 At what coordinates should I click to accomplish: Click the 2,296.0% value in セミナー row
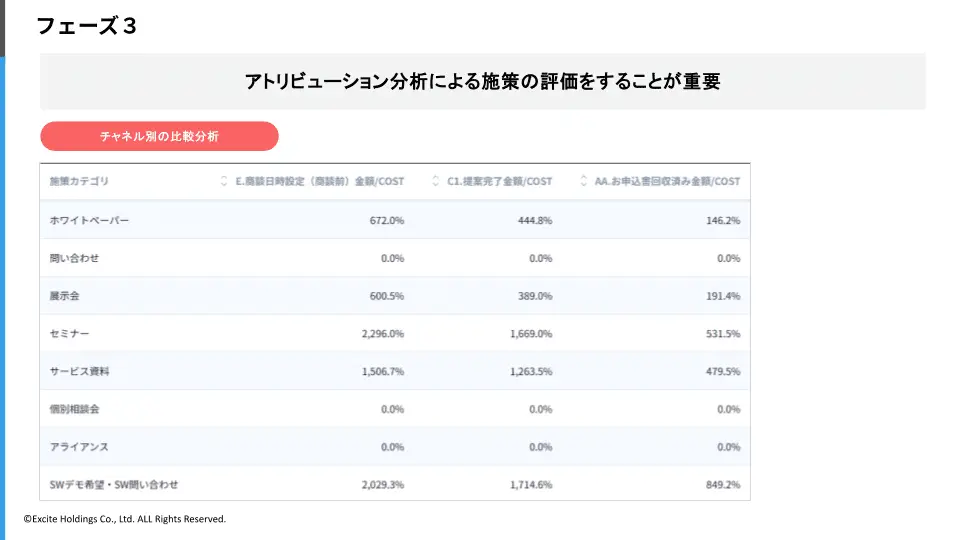click(383, 334)
